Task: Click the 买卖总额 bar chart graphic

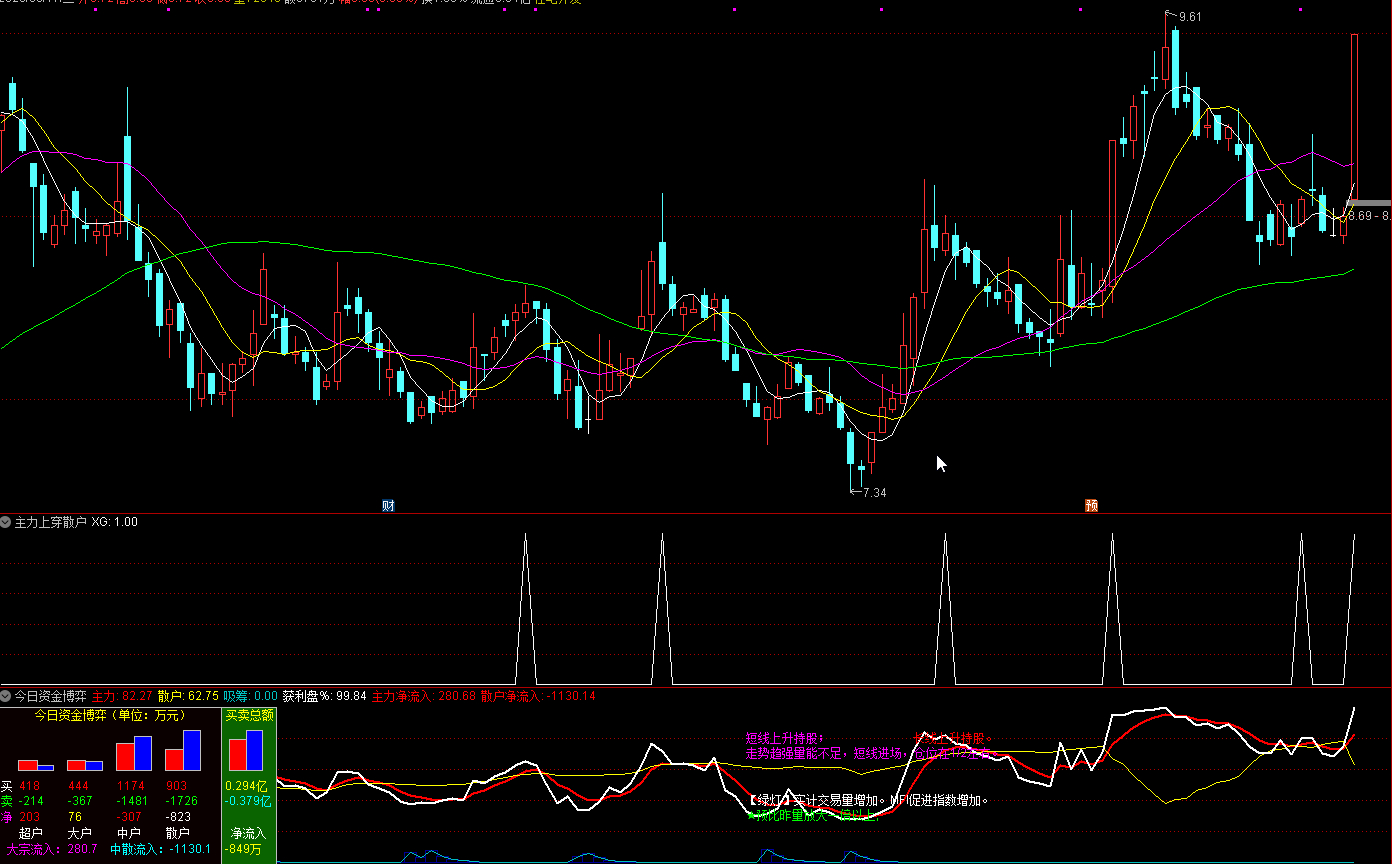Action: point(246,750)
